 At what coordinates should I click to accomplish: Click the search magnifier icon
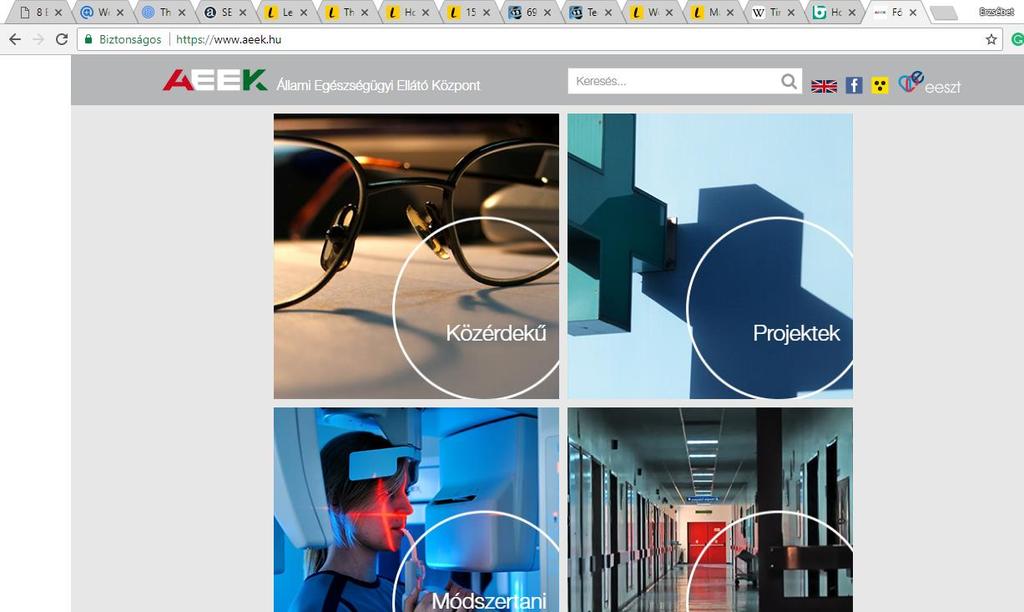coord(789,81)
